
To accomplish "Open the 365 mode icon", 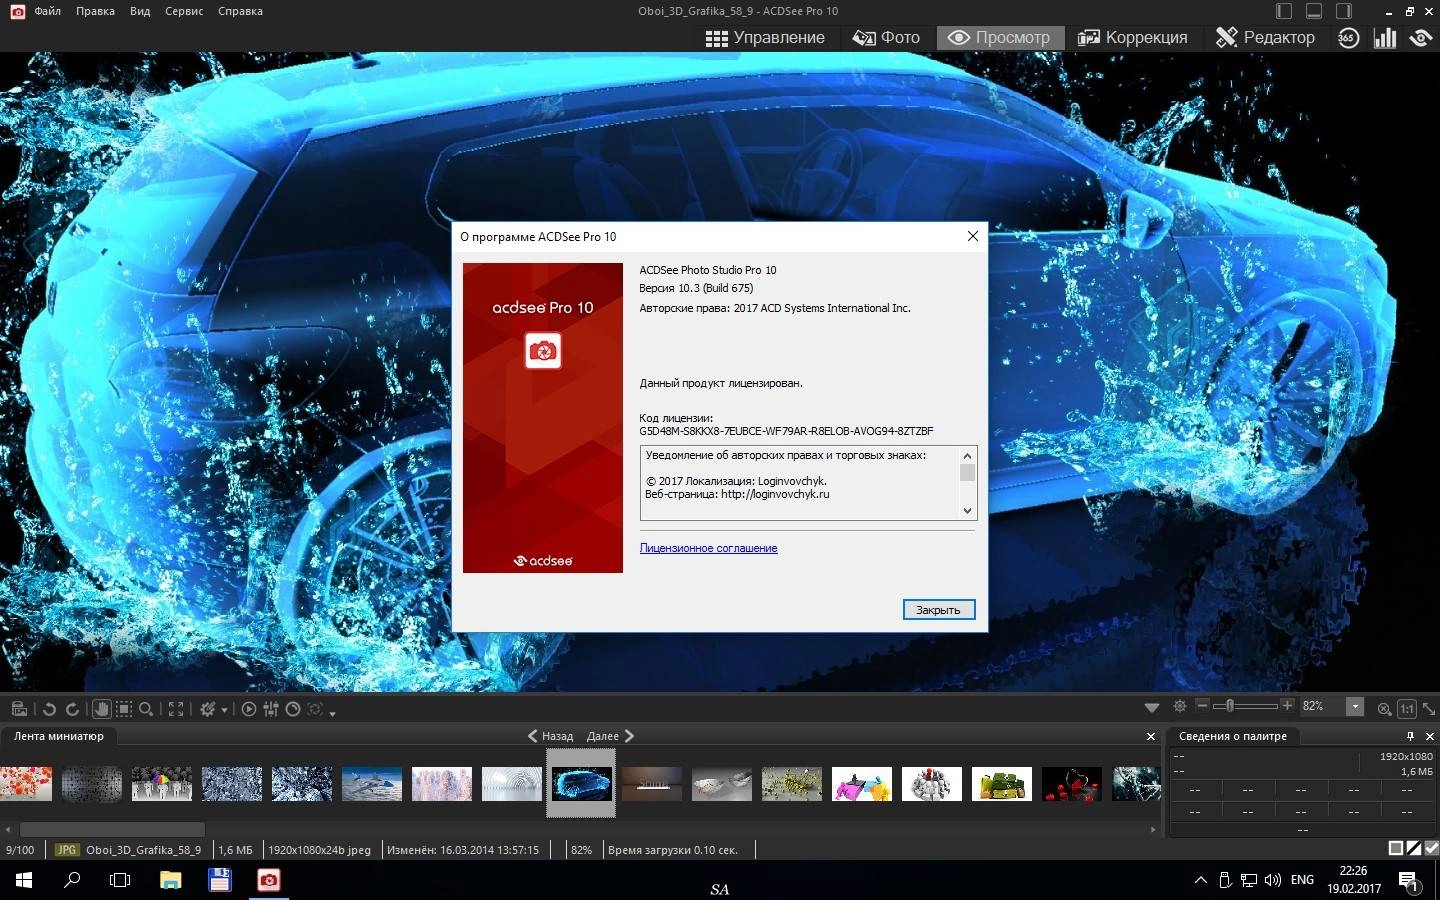I will pyautogui.click(x=1348, y=38).
